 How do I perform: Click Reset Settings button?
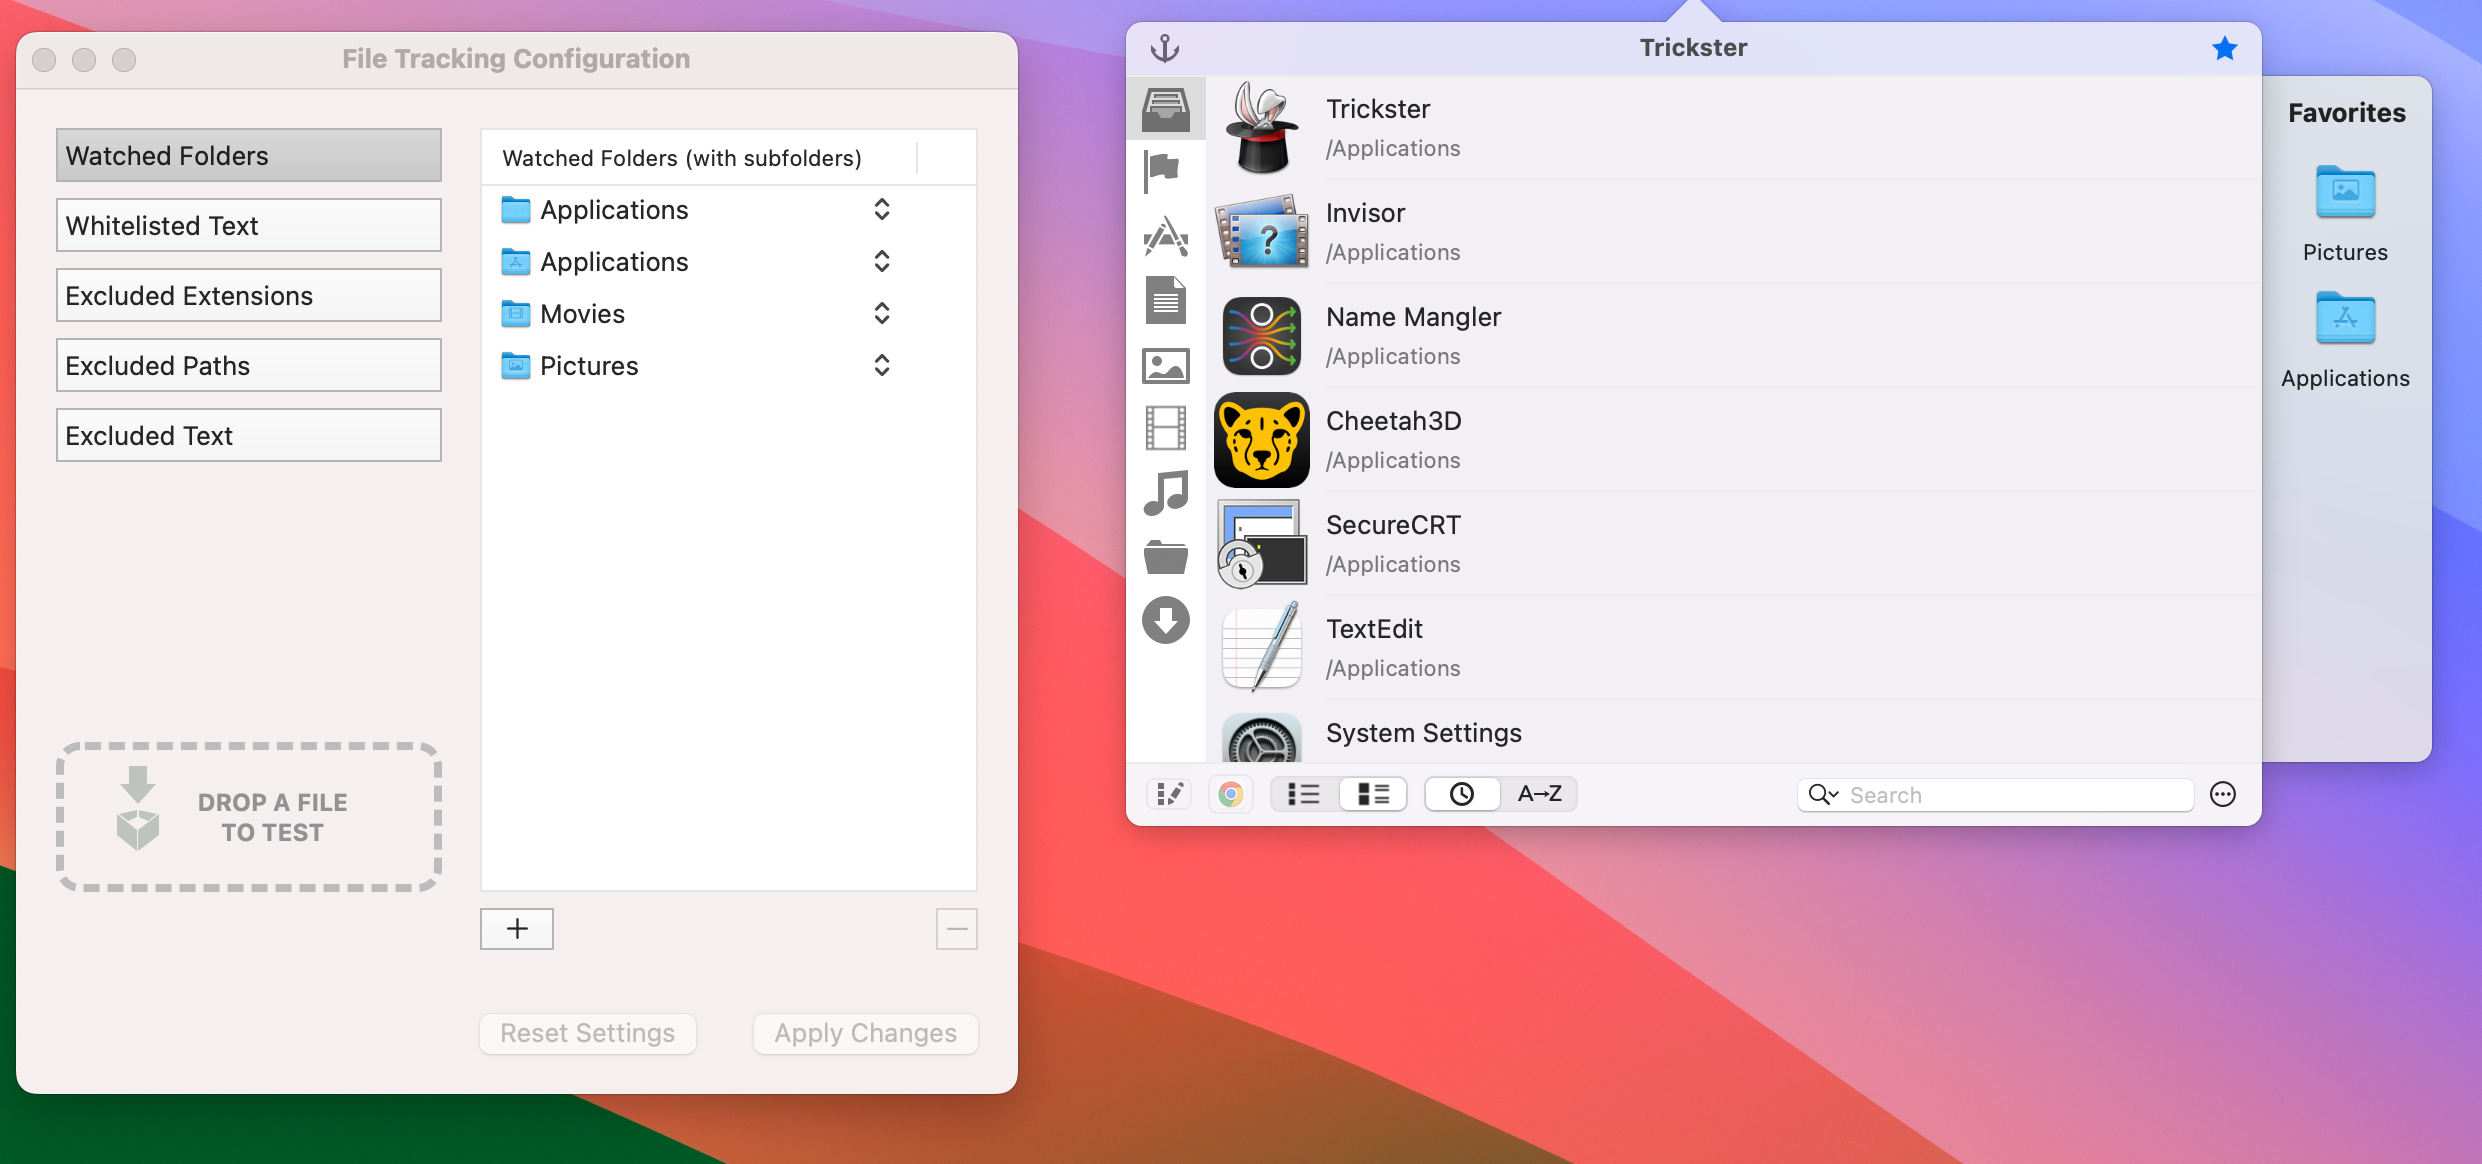coord(589,1033)
